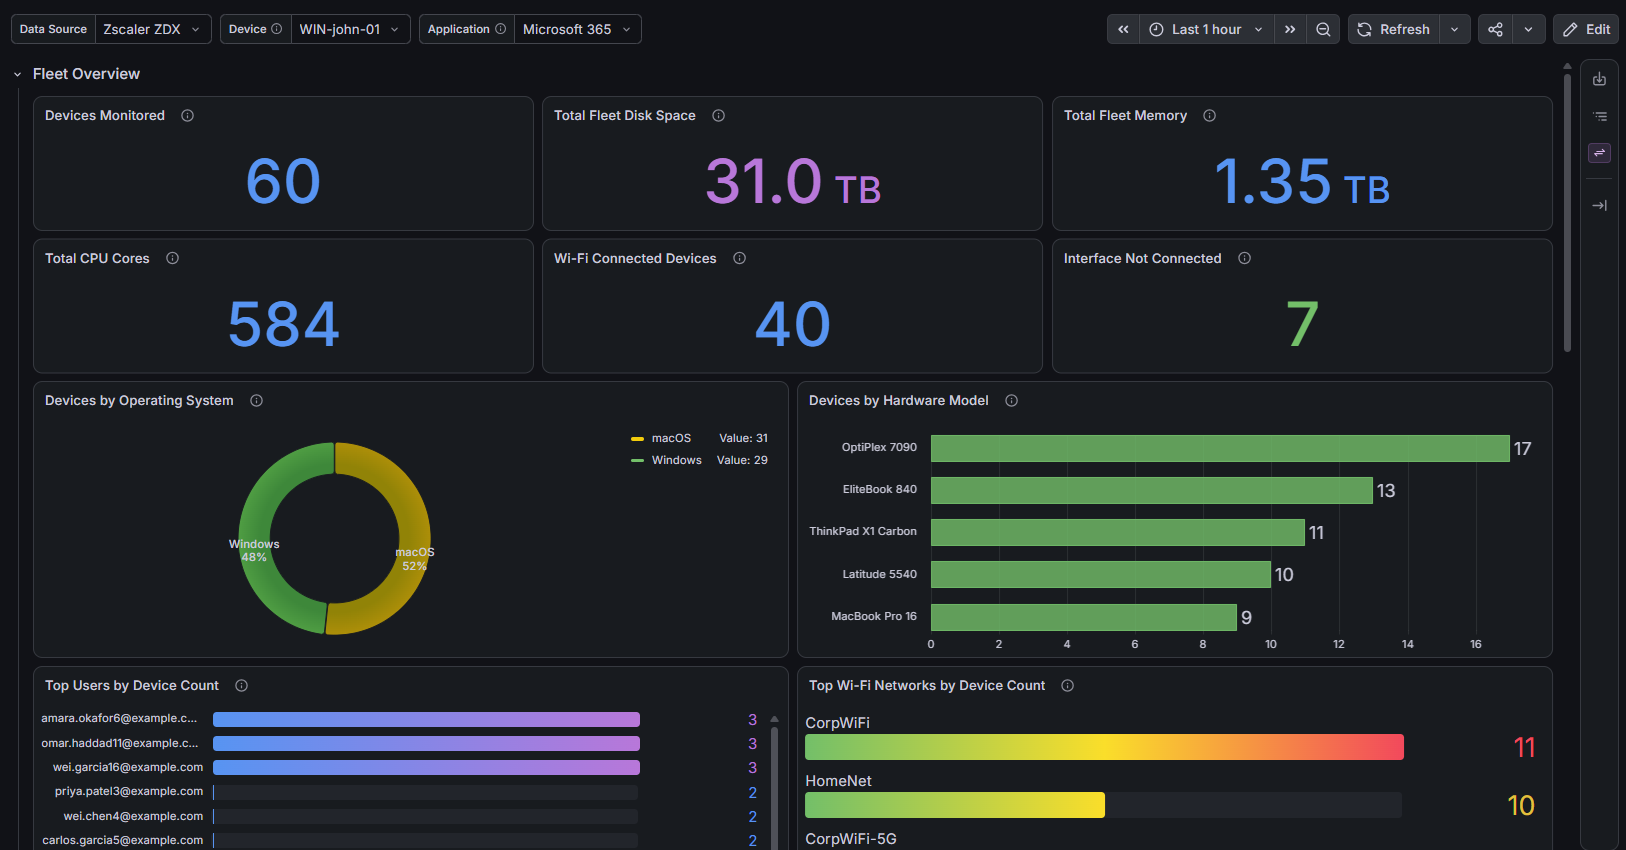Open the Devices by Hardware Model panel title

[x=898, y=401]
